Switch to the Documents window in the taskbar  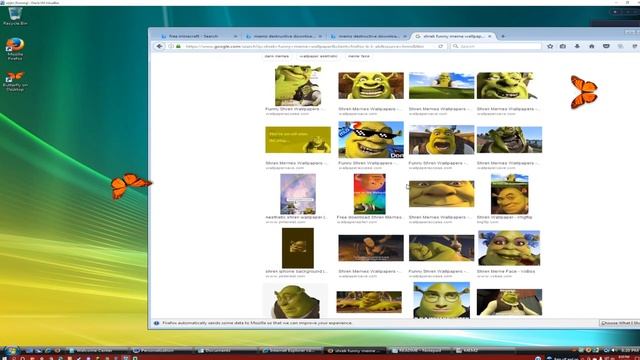point(226,350)
